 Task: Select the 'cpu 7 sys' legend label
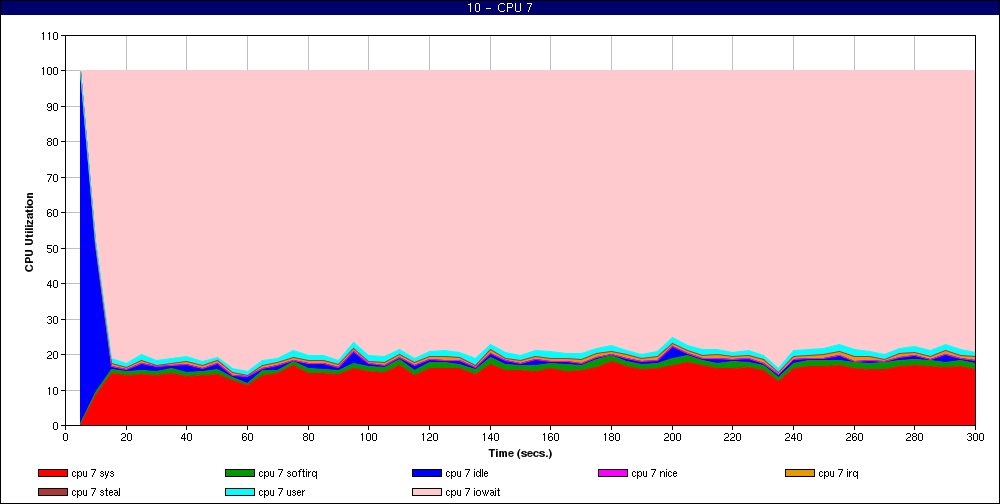pyautogui.click(x=93, y=473)
